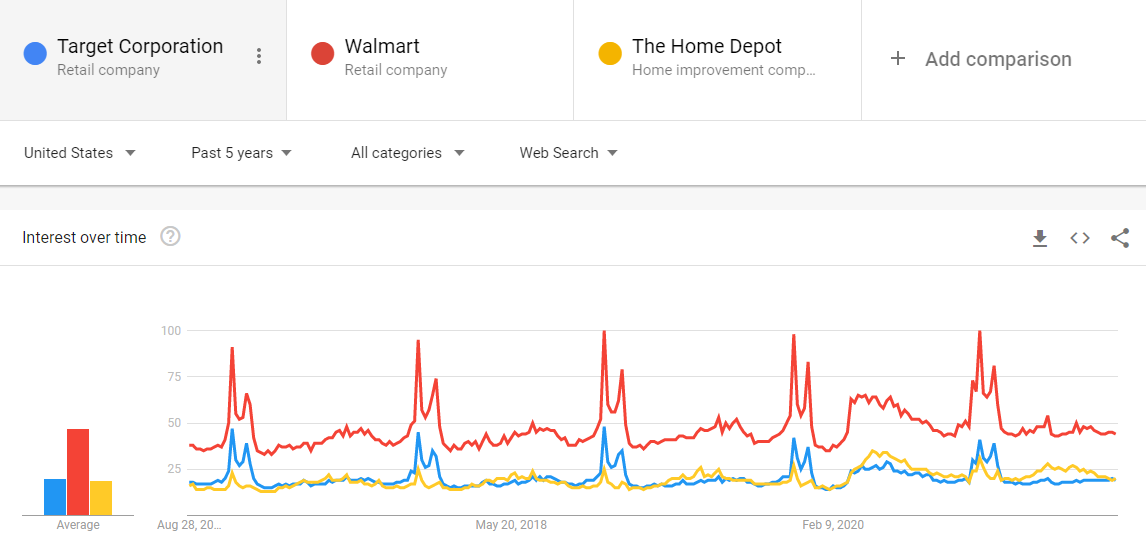1146x556 pixels.
Task: Open help for Interest over time
Action: [170, 237]
